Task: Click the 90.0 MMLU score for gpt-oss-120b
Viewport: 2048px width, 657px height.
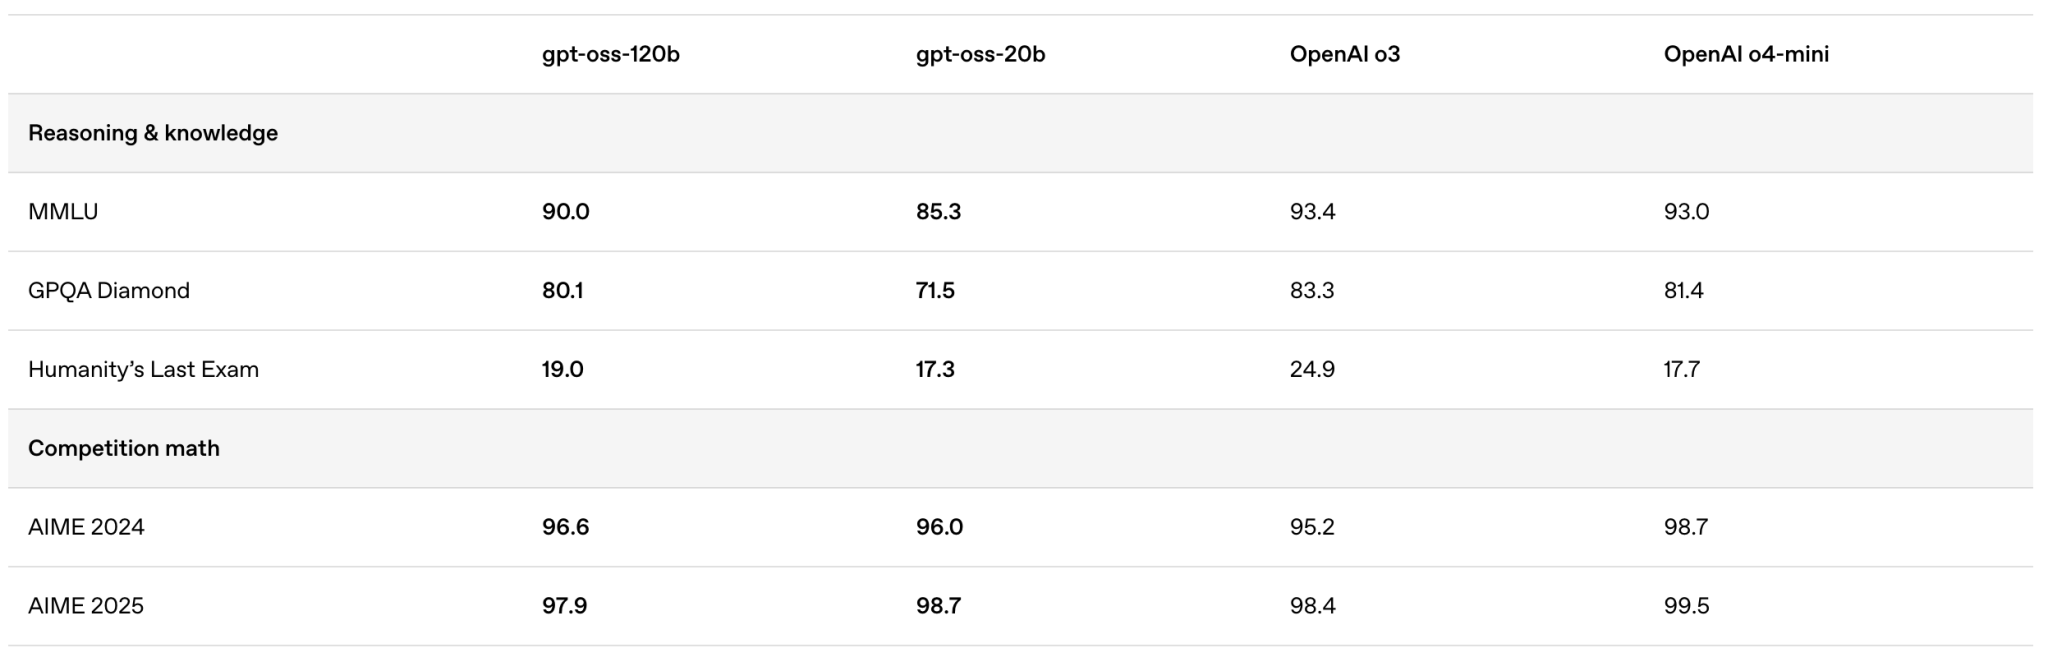Action: (565, 211)
